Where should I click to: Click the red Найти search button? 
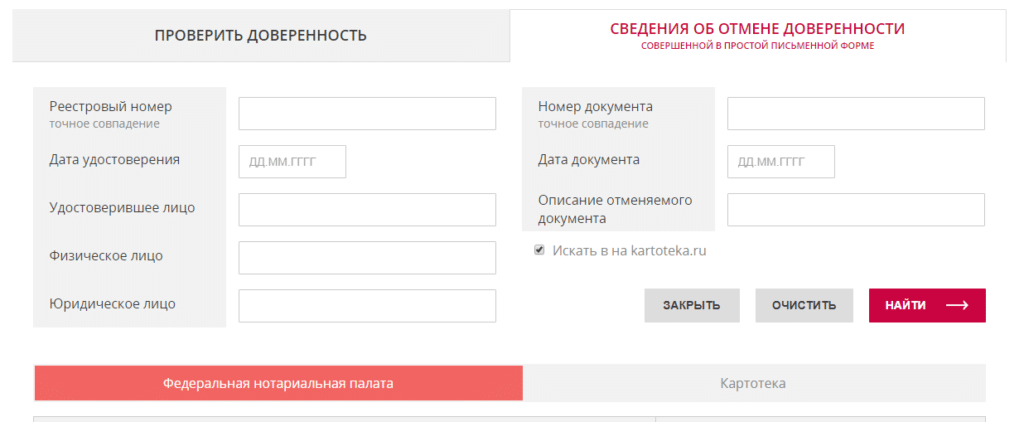[926, 306]
